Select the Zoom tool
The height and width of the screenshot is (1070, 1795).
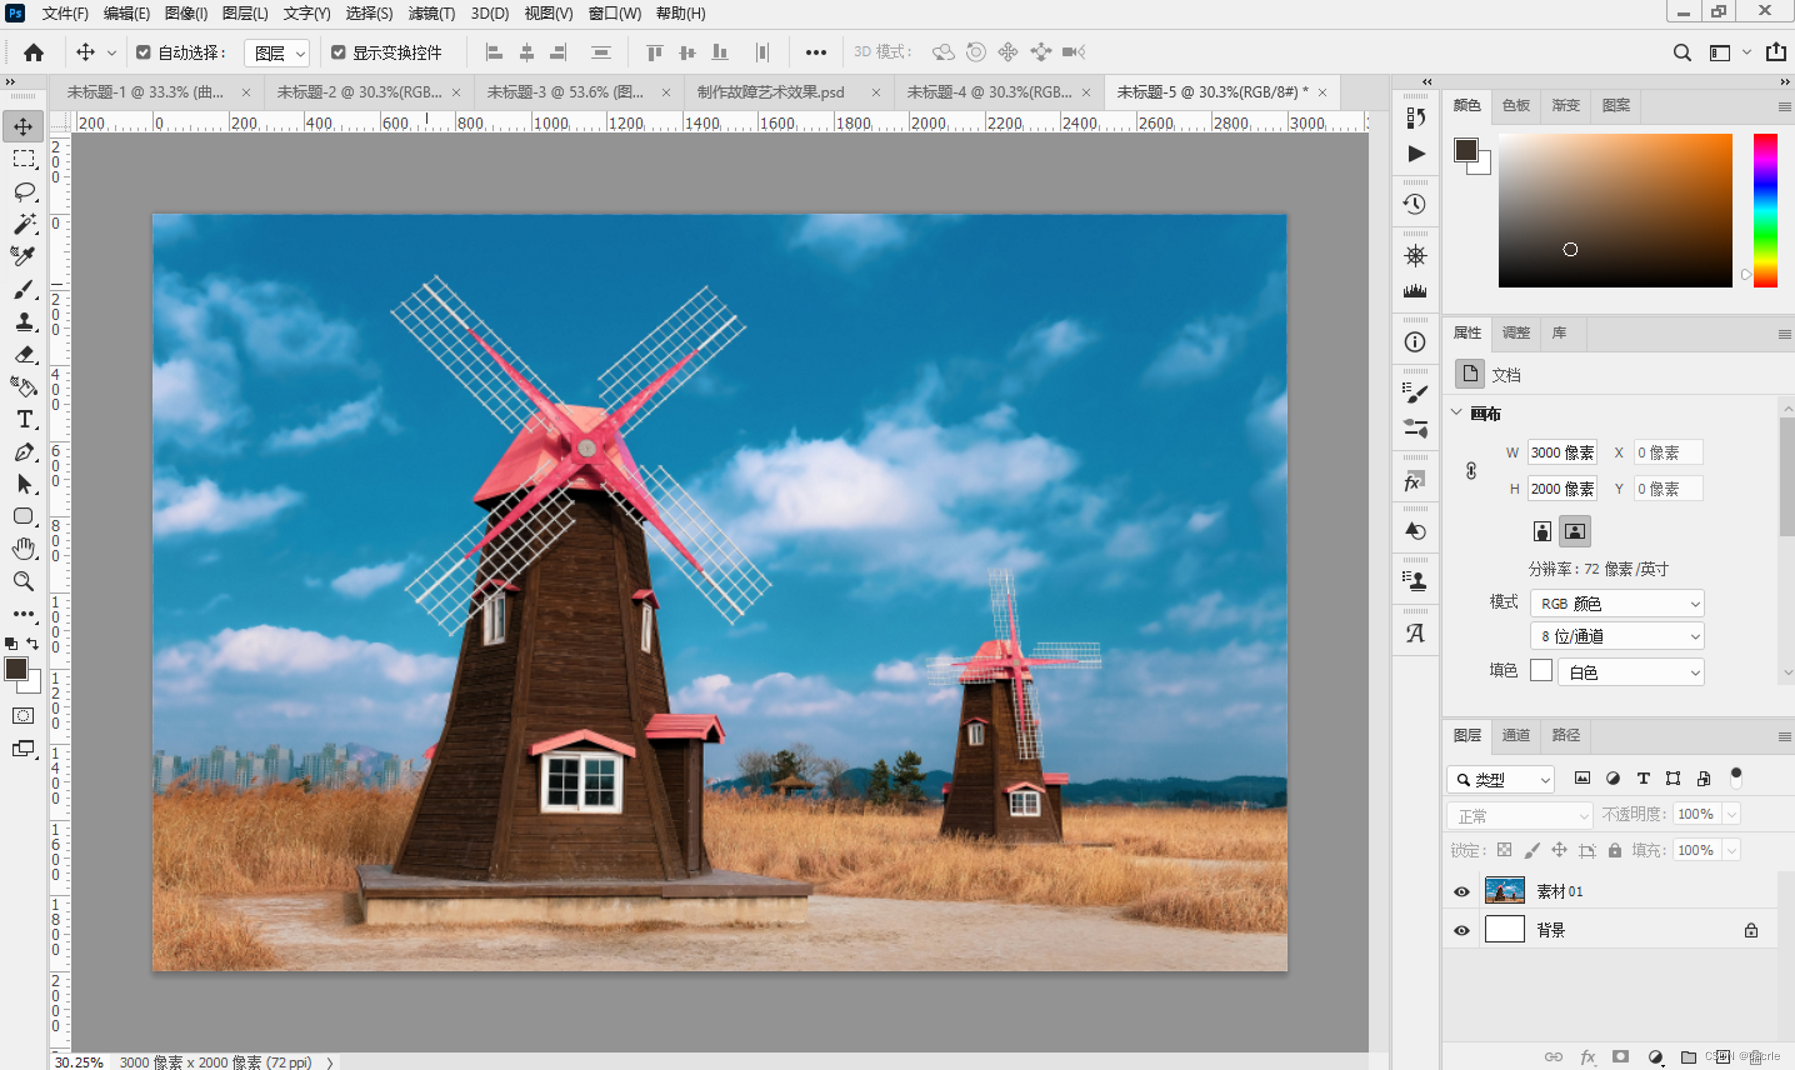23,581
